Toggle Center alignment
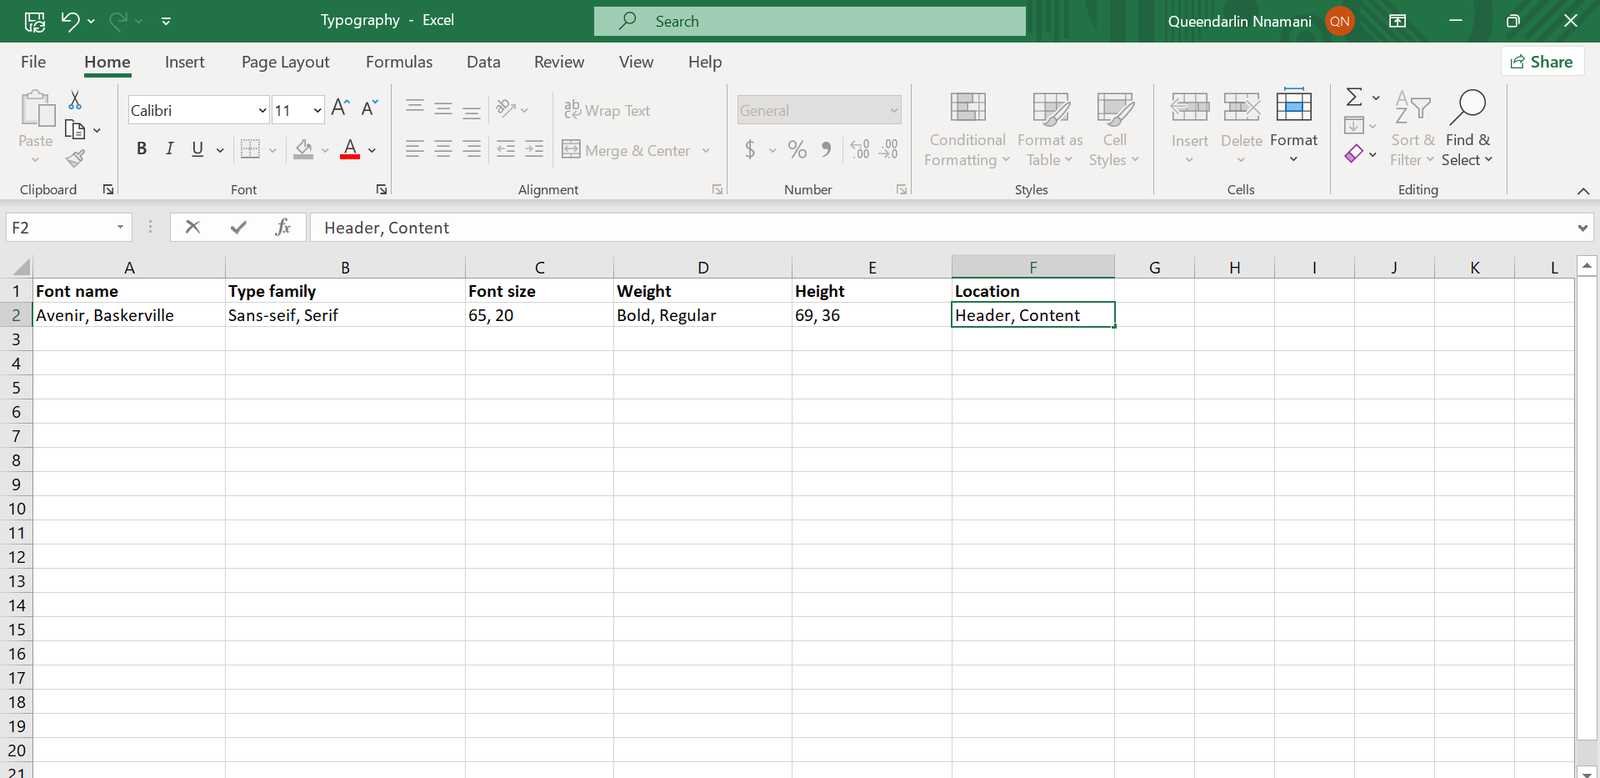 pyautogui.click(x=443, y=149)
